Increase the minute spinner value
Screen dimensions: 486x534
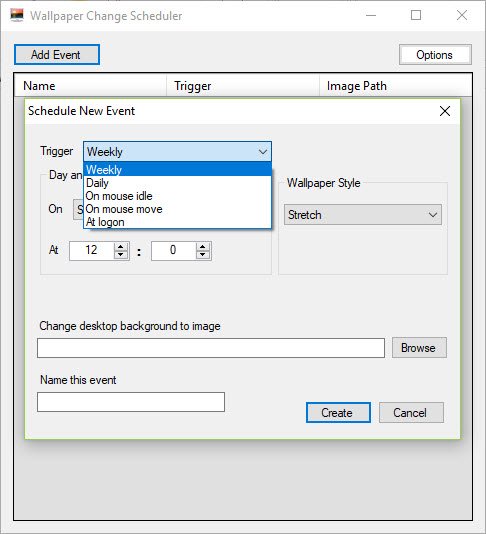(x=203, y=246)
